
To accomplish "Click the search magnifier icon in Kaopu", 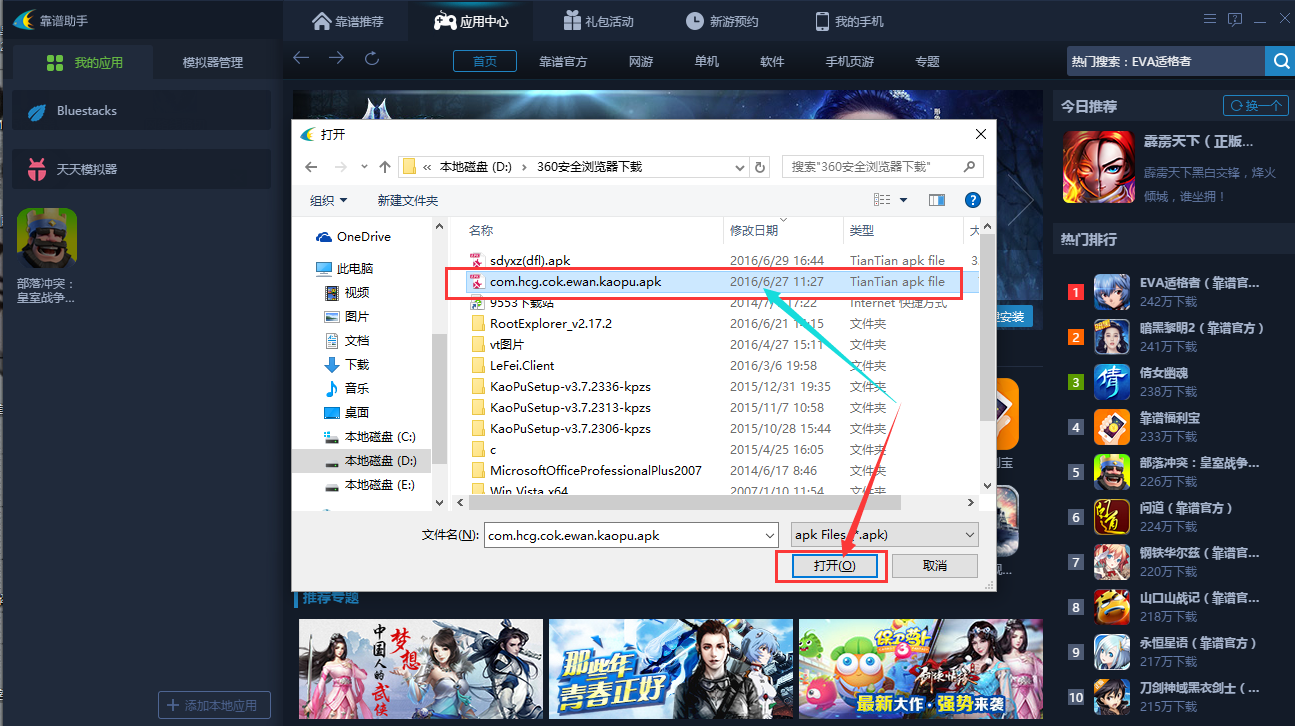I will coord(1280,61).
